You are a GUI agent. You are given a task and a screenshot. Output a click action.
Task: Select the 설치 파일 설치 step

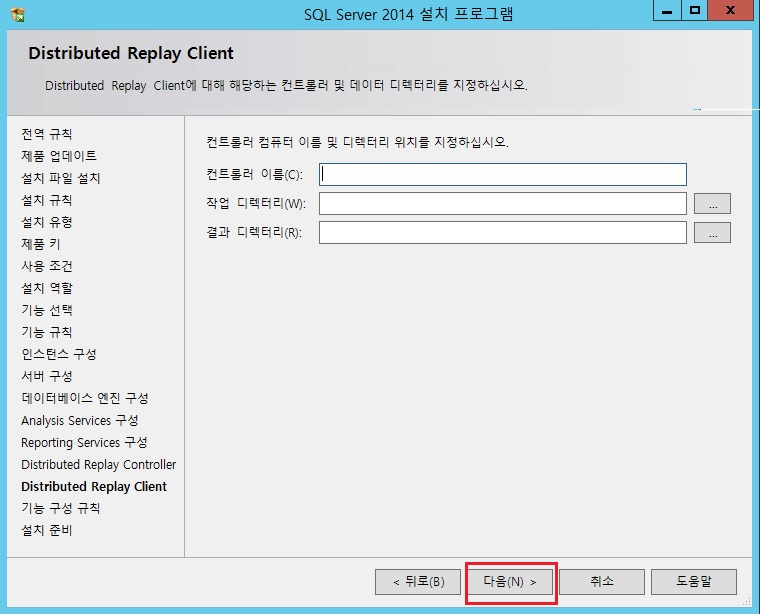61,178
